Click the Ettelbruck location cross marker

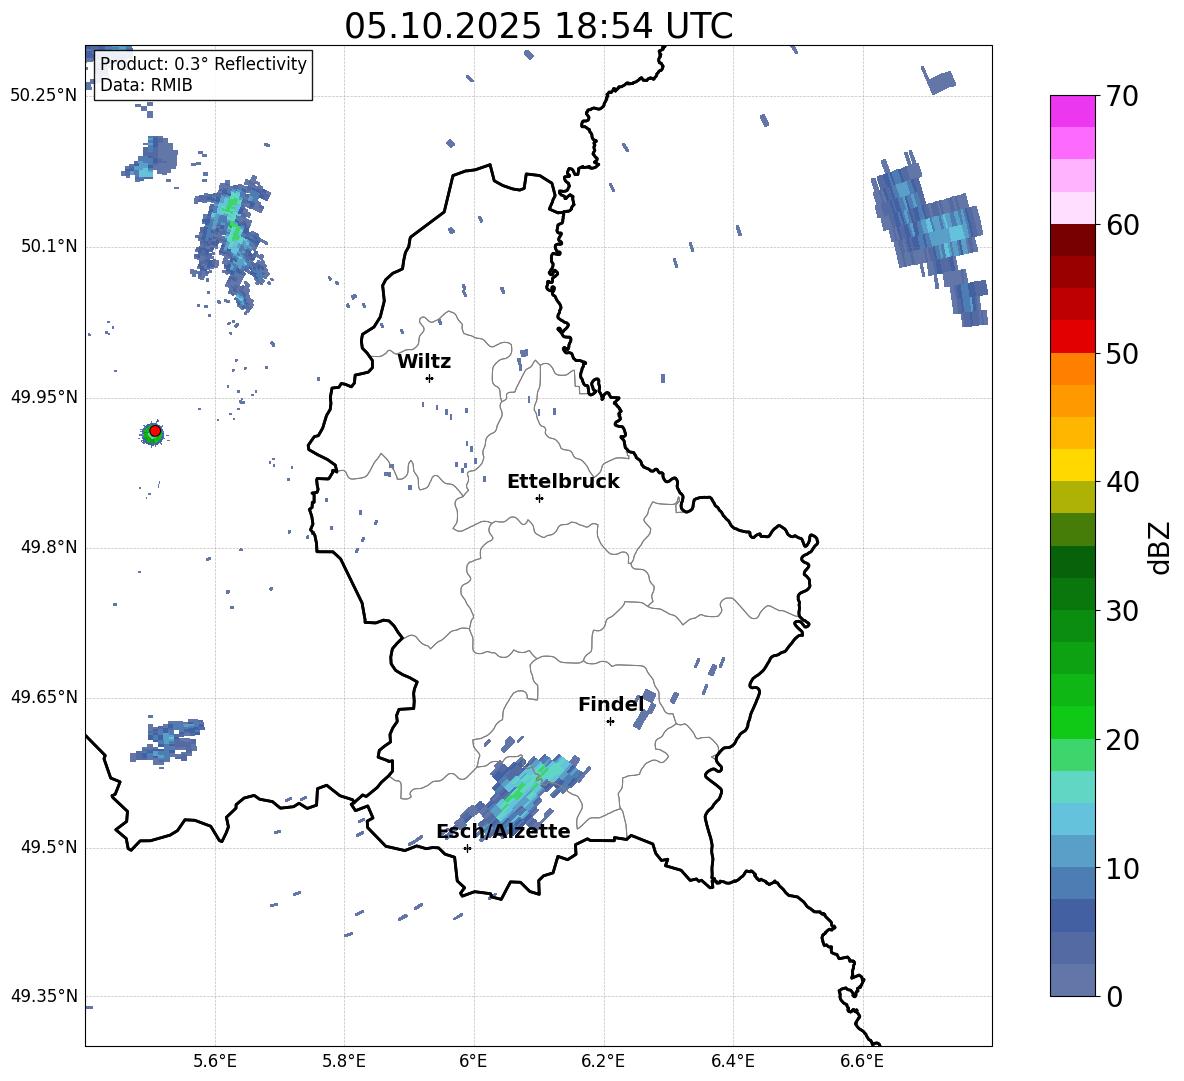[539, 498]
